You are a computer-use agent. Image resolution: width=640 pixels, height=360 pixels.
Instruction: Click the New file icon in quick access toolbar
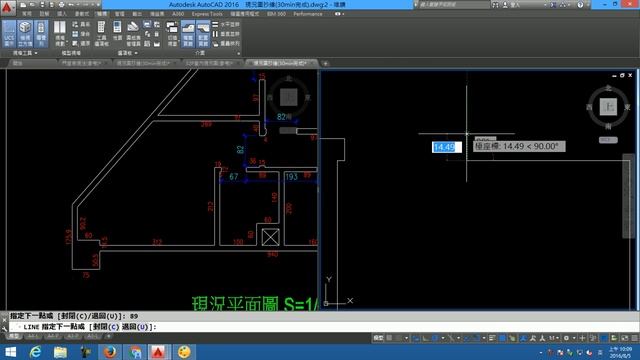click(23, 5)
